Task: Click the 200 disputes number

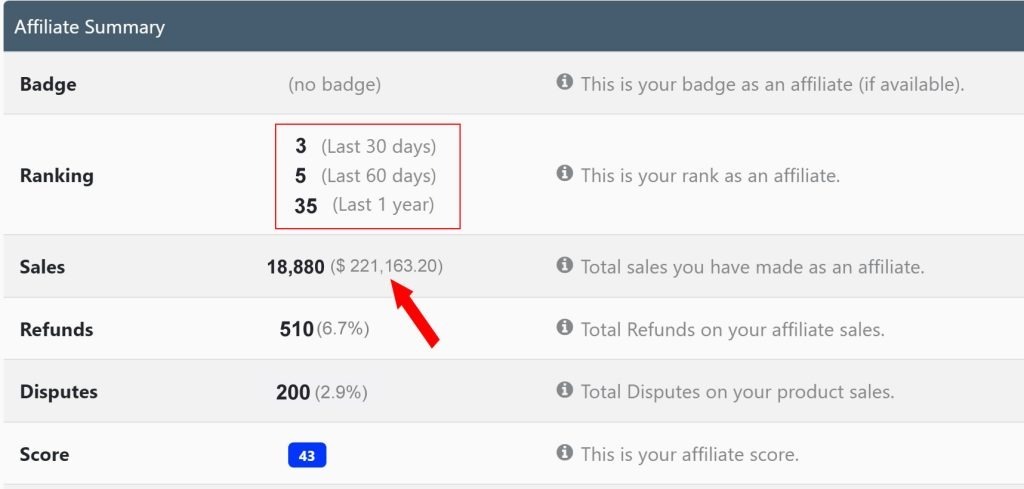Action: [x=293, y=392]
